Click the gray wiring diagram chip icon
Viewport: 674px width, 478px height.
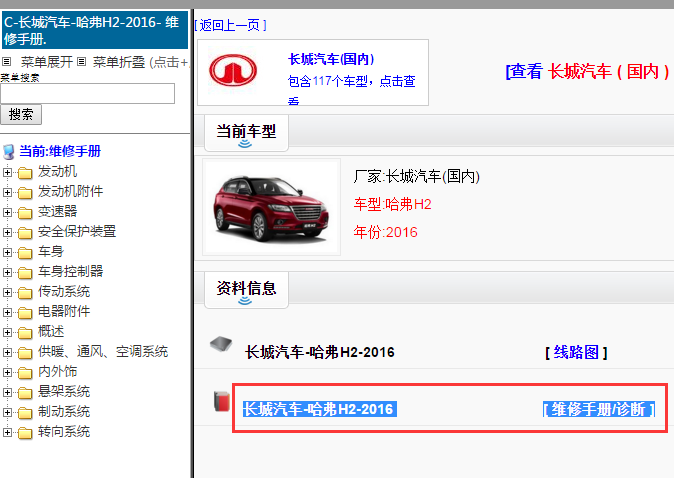coord(221,344)
